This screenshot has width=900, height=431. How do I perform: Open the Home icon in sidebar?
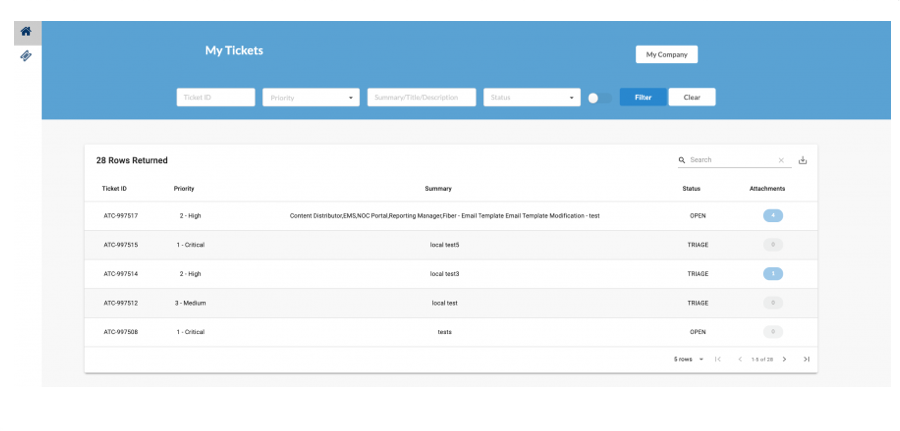pos(26,31)
